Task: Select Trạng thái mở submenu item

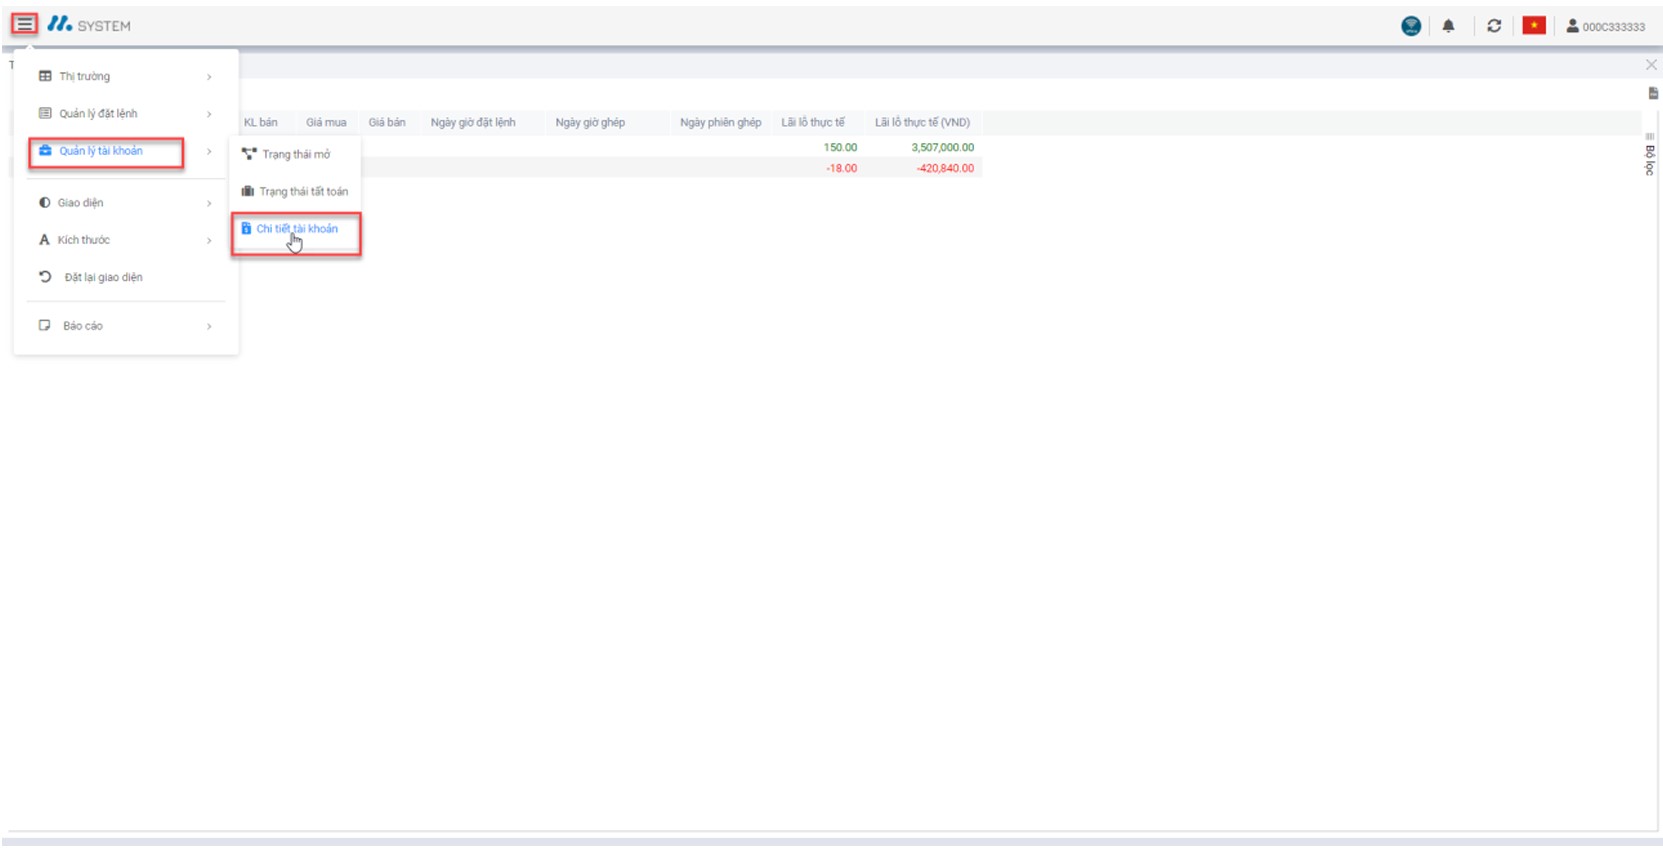Action: (x=295, y=155)
